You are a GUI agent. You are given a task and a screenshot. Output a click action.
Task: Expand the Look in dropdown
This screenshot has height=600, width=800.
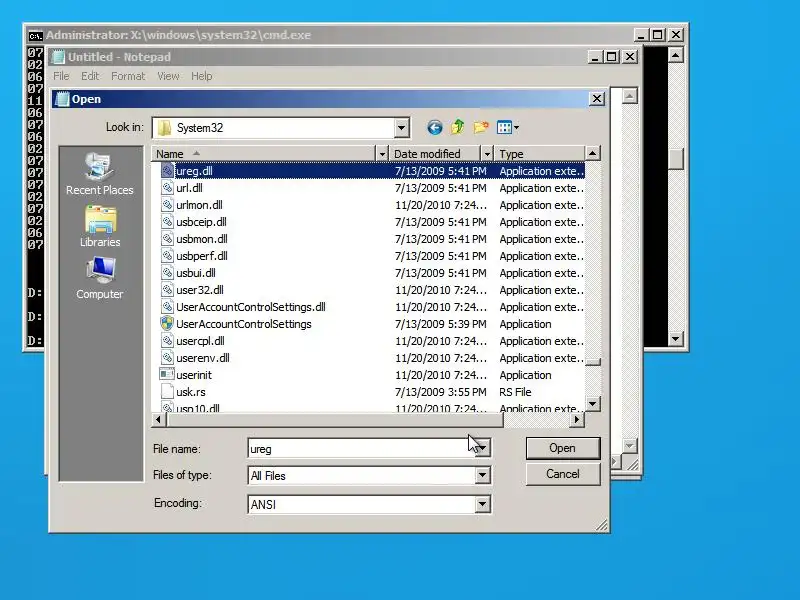point(402,128)
